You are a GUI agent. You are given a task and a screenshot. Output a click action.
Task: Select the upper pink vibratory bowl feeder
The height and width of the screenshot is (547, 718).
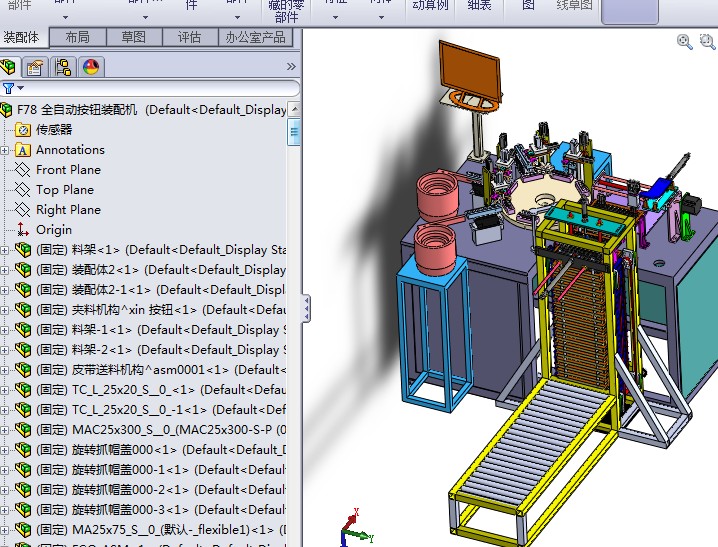pyautogui.click(x=438, y=196)
